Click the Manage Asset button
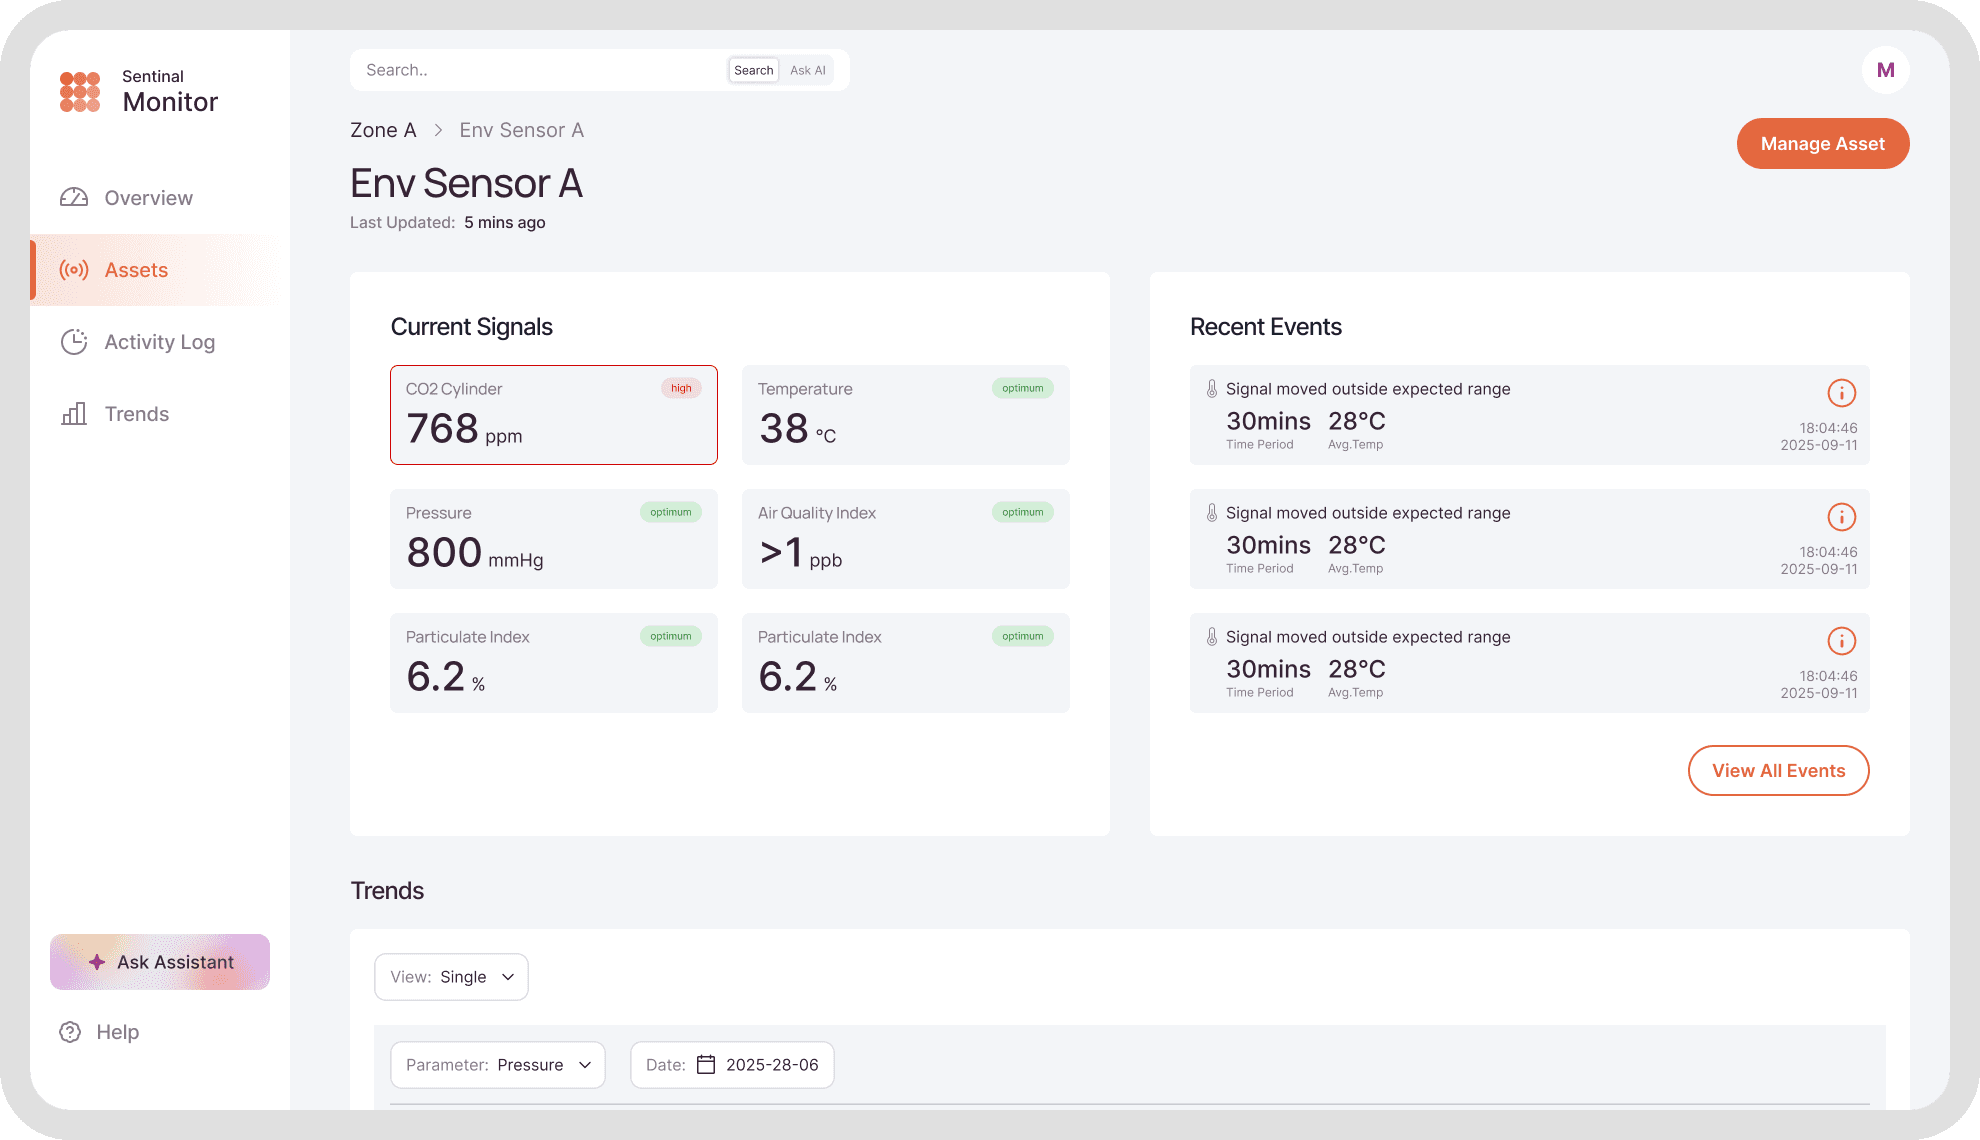The width and height of the screenshot is (1980, 1140). pyautogui.click(x=1822, y=144)
